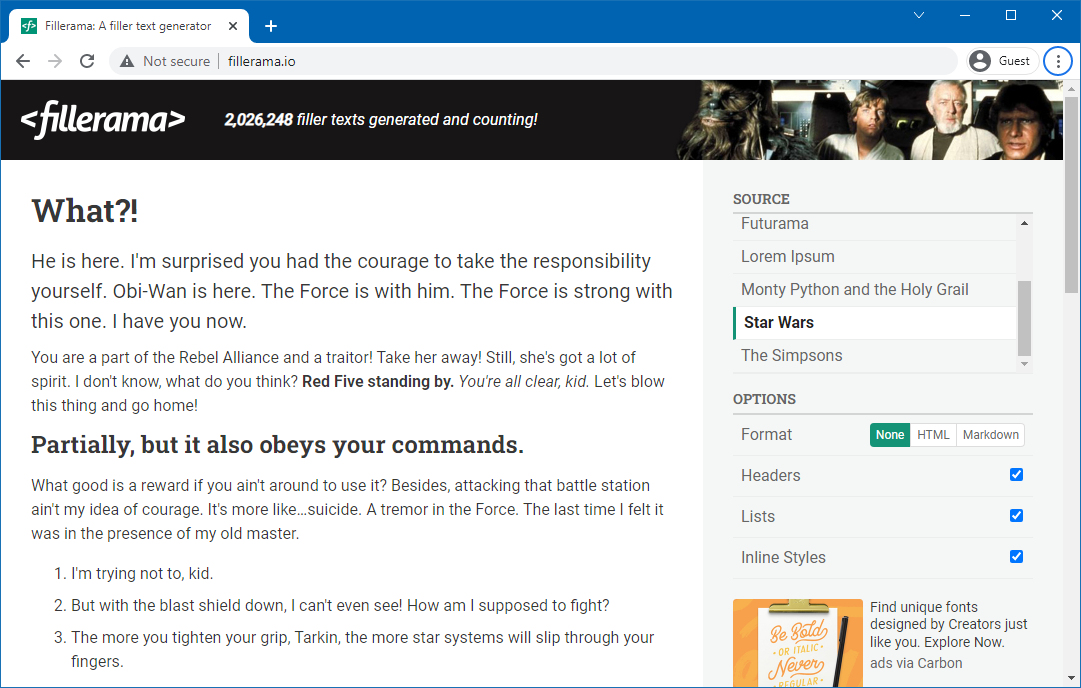Toggle the Lists checkbox
Screen dimensions: 1081x688
pyautogui.click(x=1016, y=516)
